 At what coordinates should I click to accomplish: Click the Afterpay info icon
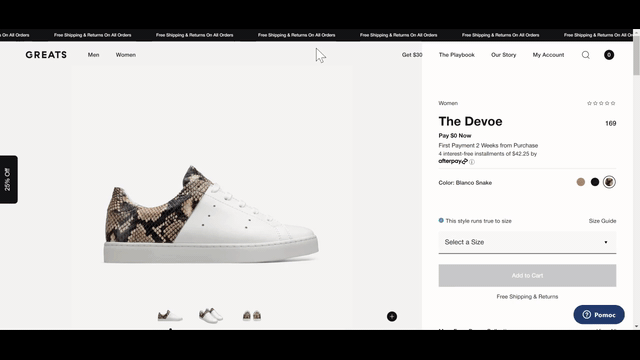pyautogui.click(x=472, y=162)
